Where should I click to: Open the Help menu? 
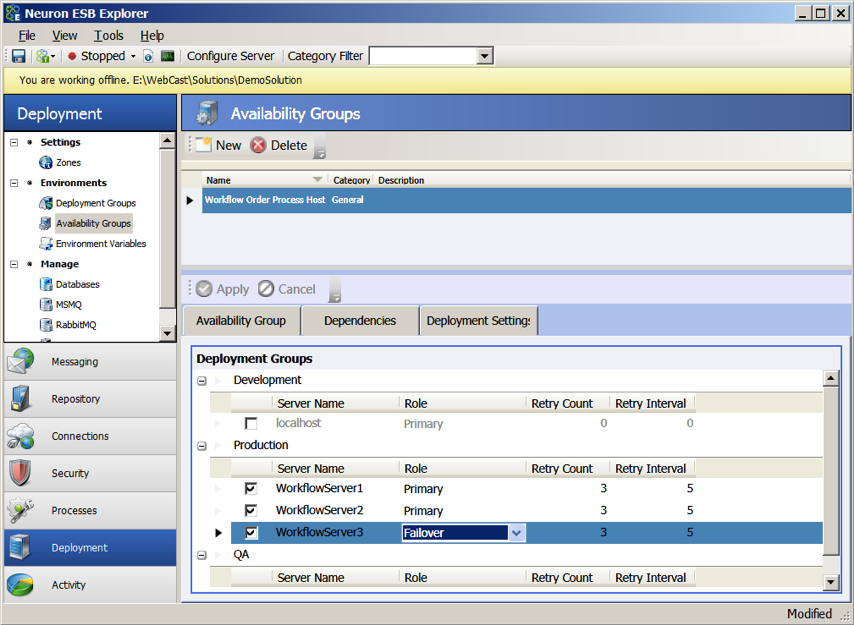[x=152, y=35]
